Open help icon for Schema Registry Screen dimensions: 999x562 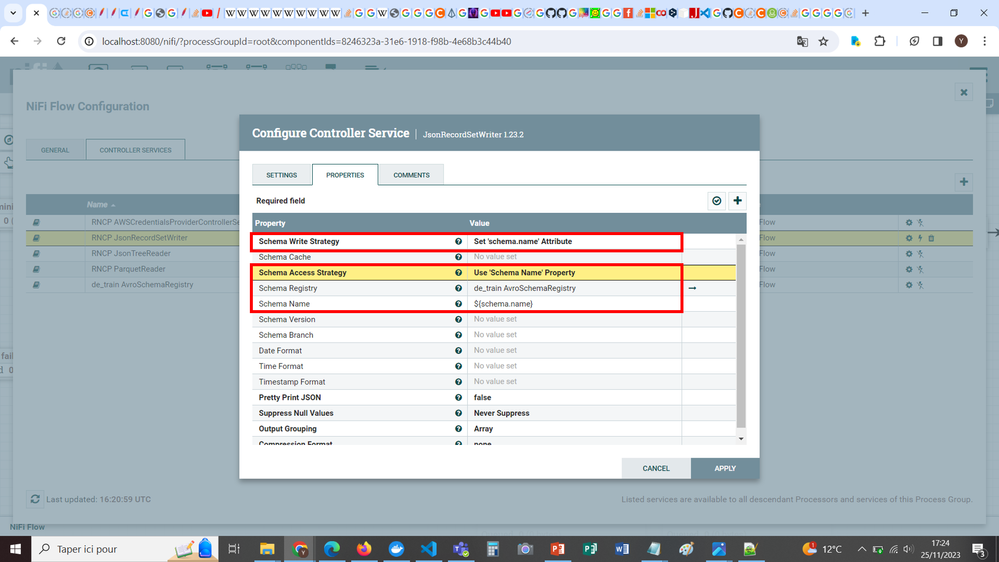click(458, 288)
